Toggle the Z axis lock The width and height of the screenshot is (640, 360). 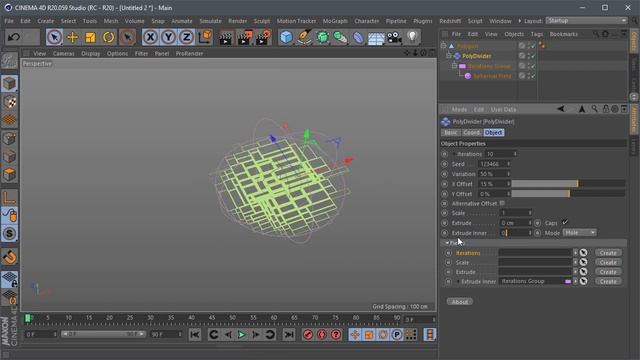[187, 37]
